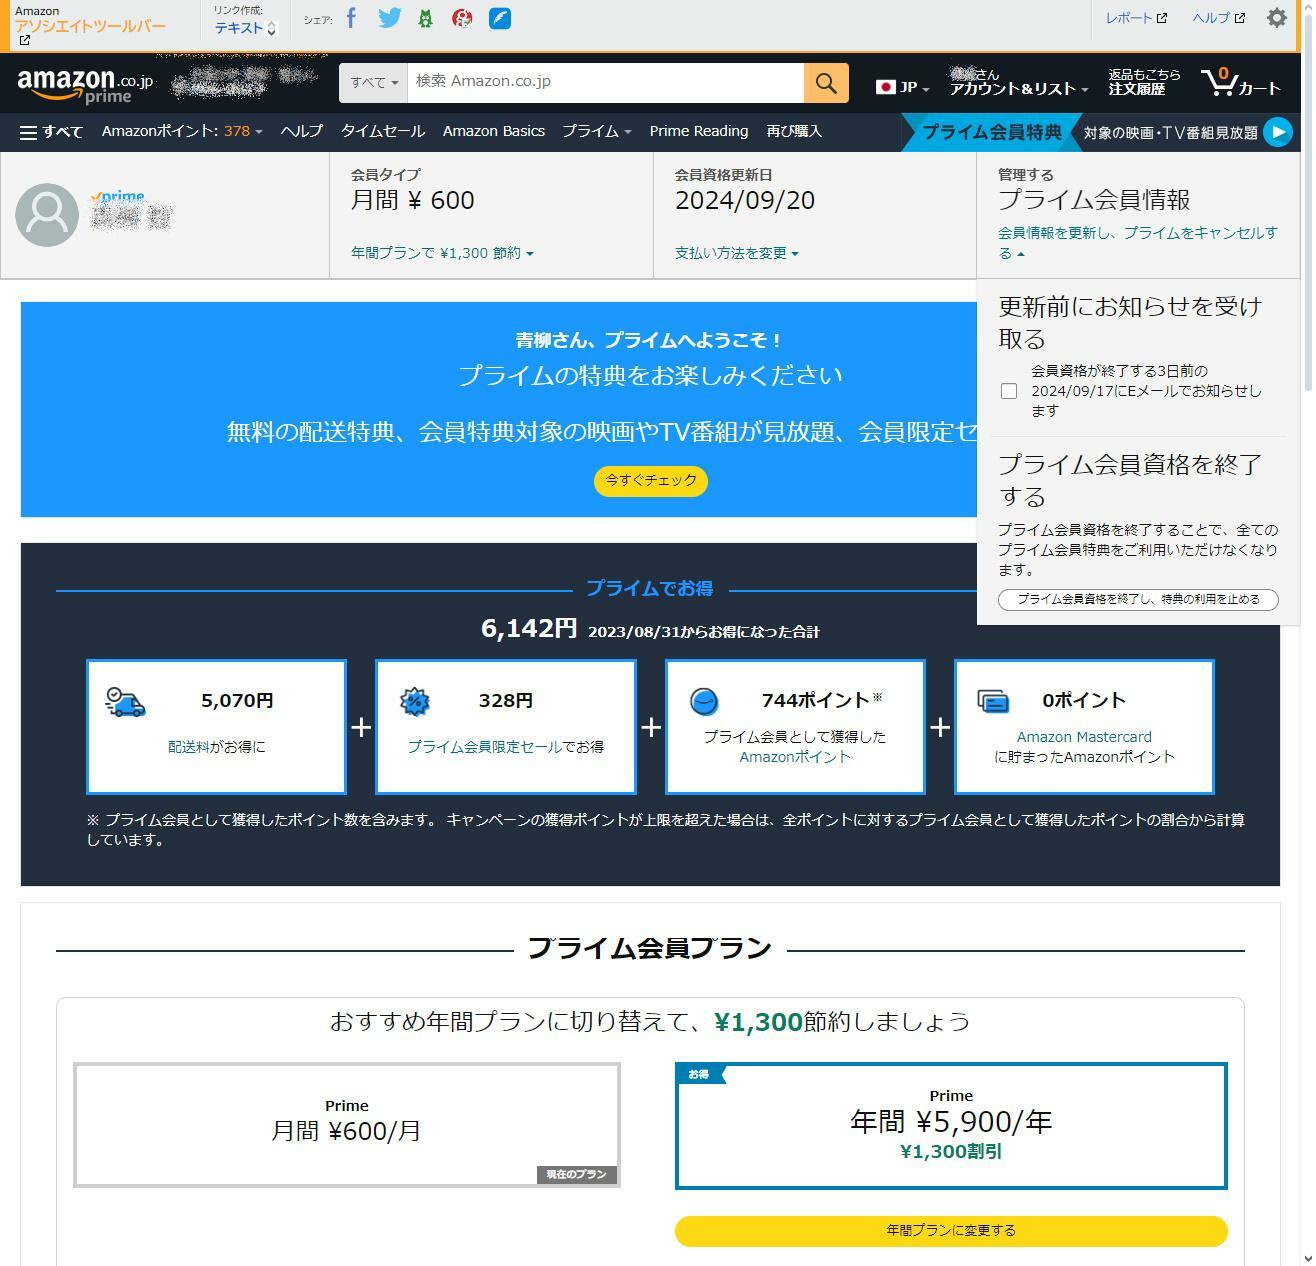Open the レポート link
The image size is (1316, 1266).
(1135, 18)
